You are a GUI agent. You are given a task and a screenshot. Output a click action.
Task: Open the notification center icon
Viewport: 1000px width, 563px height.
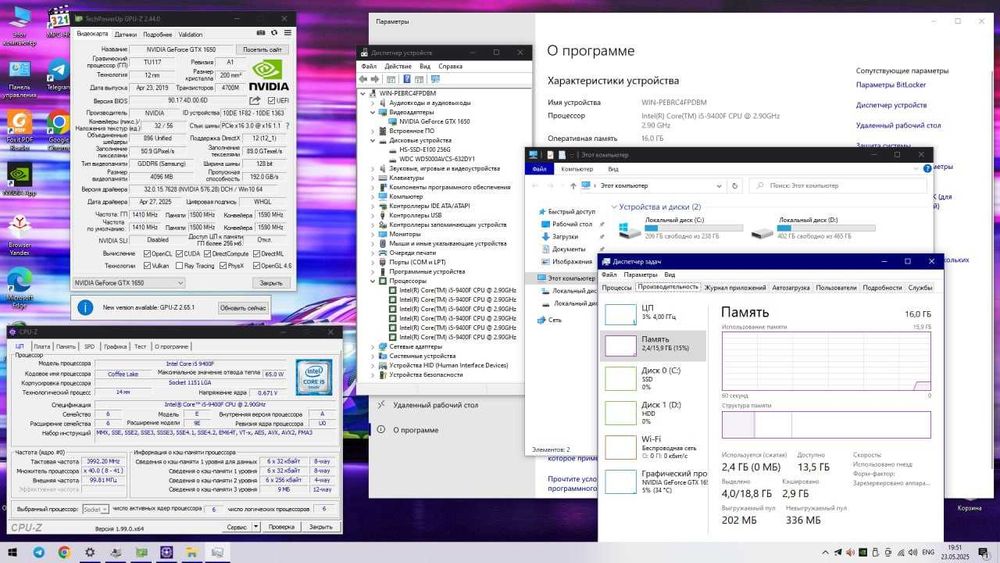tap(983, 552)
